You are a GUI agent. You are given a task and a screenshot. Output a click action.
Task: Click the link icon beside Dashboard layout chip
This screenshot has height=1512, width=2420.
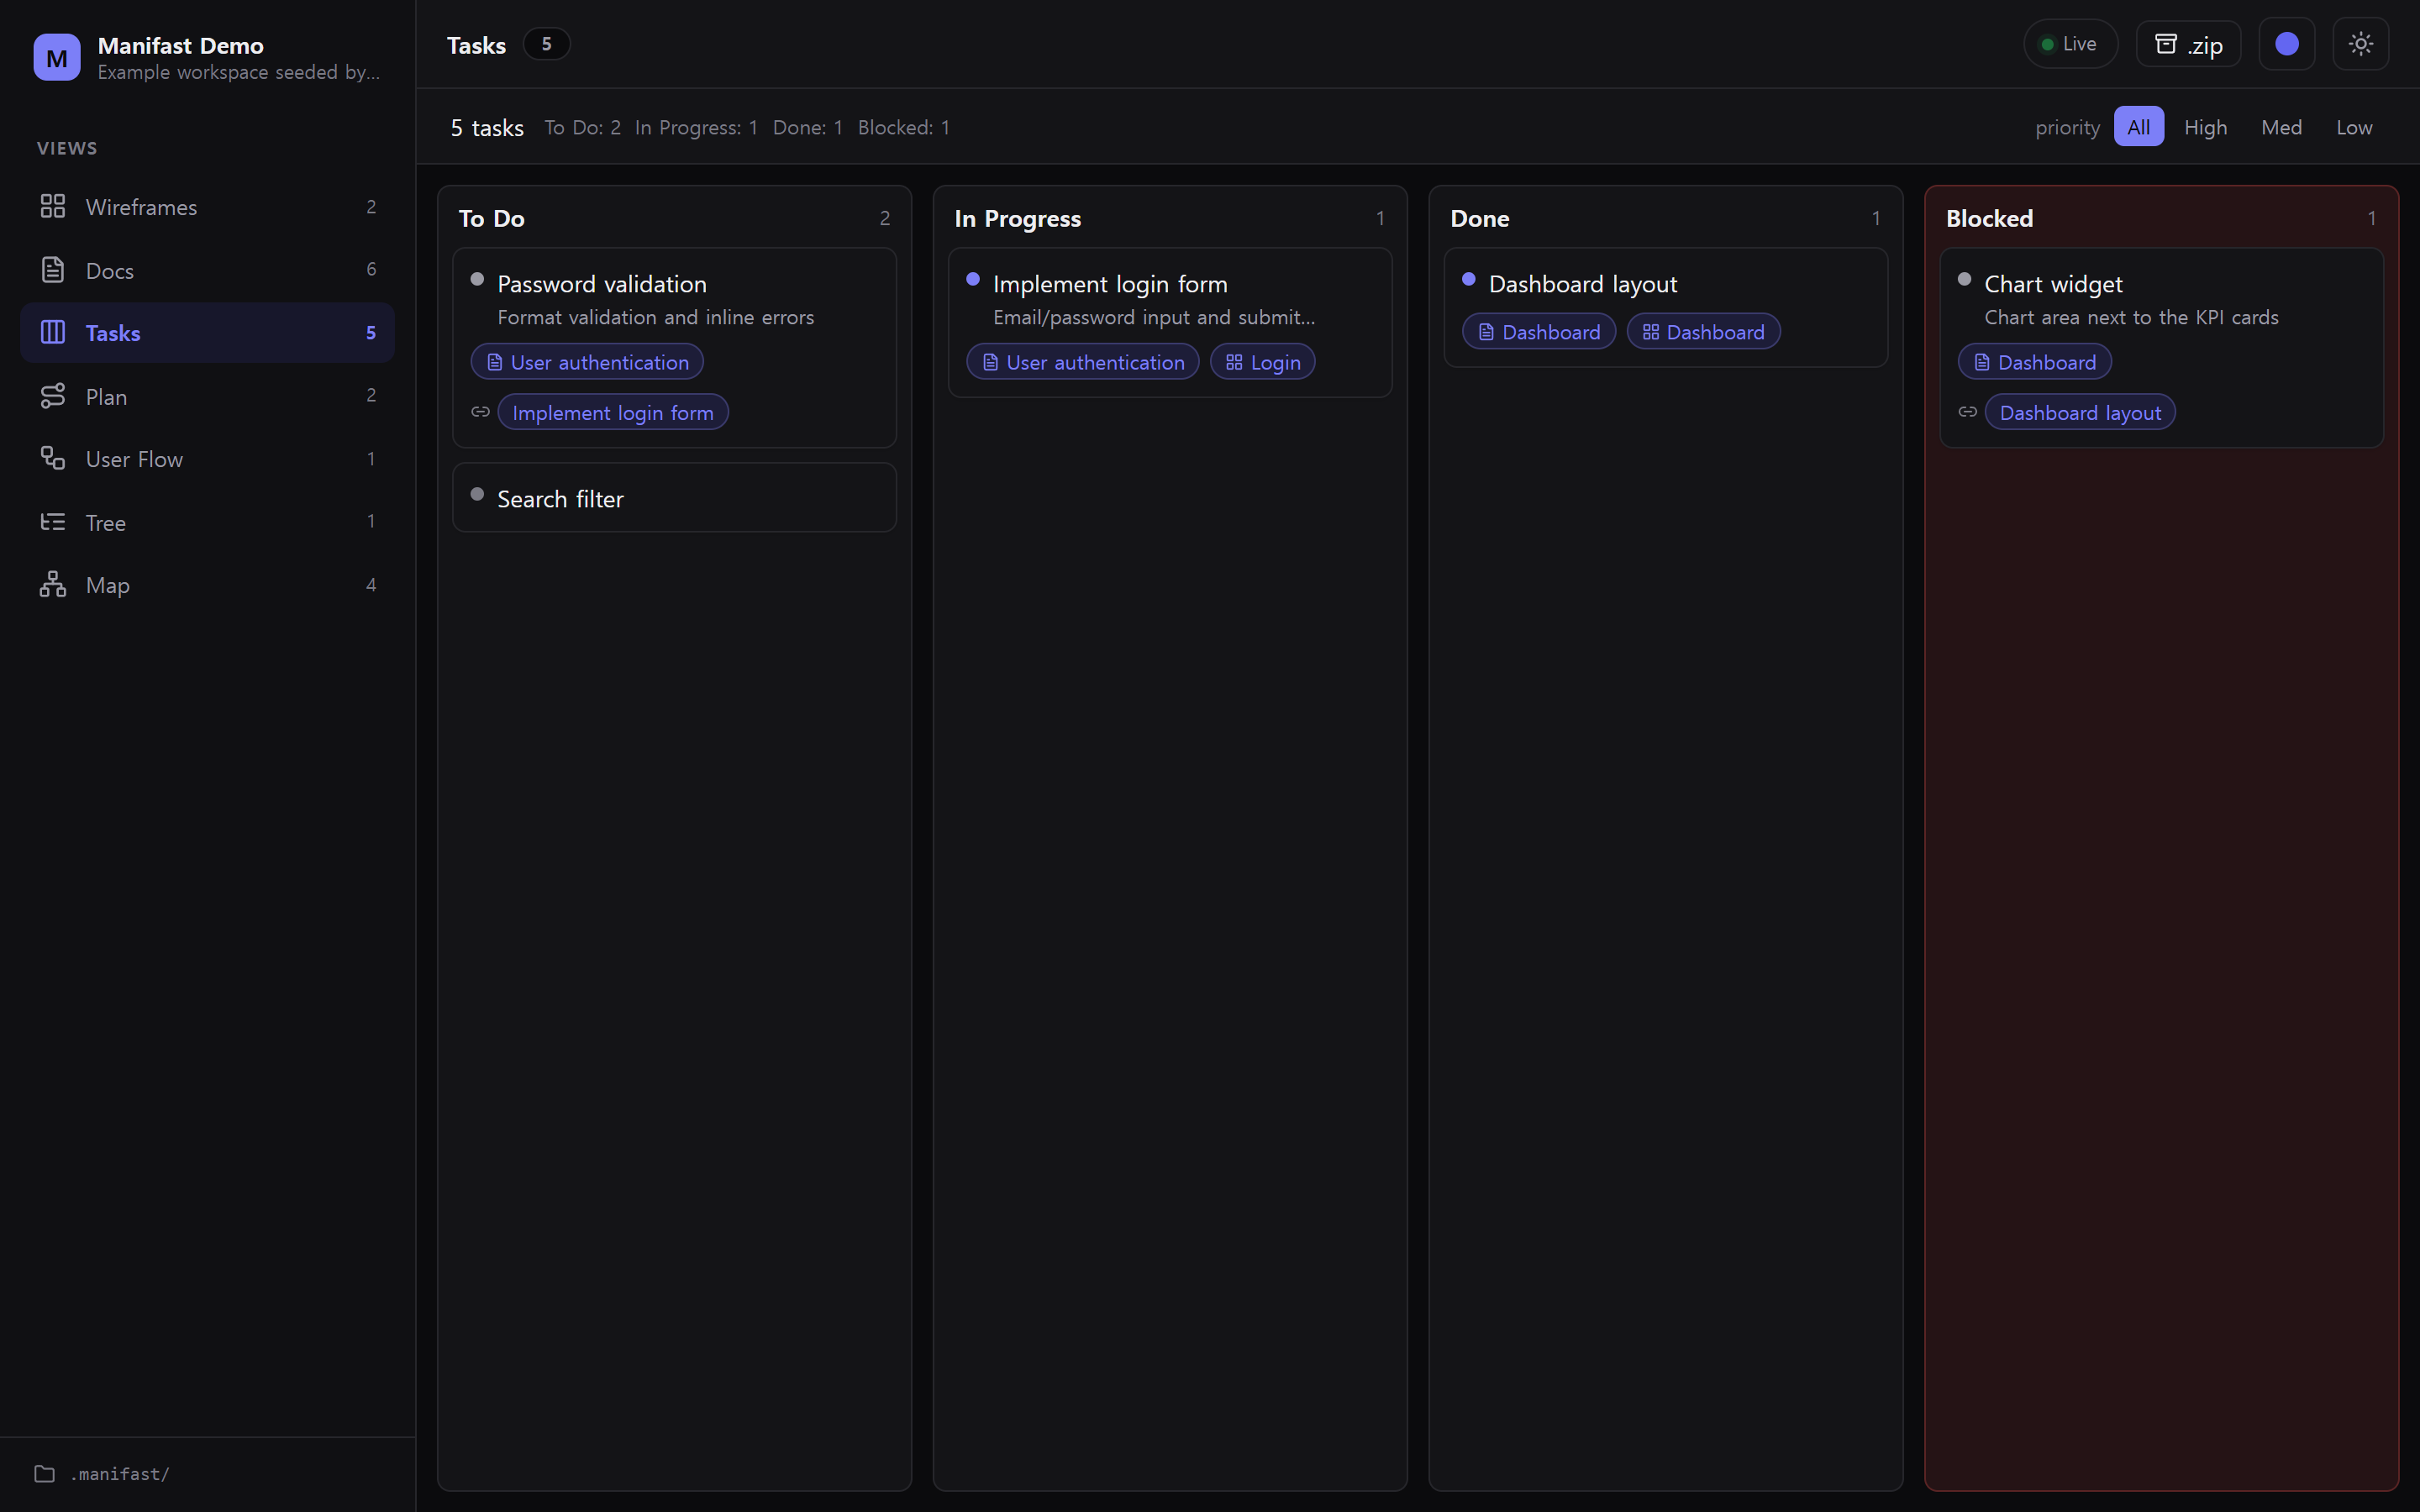1967,412
